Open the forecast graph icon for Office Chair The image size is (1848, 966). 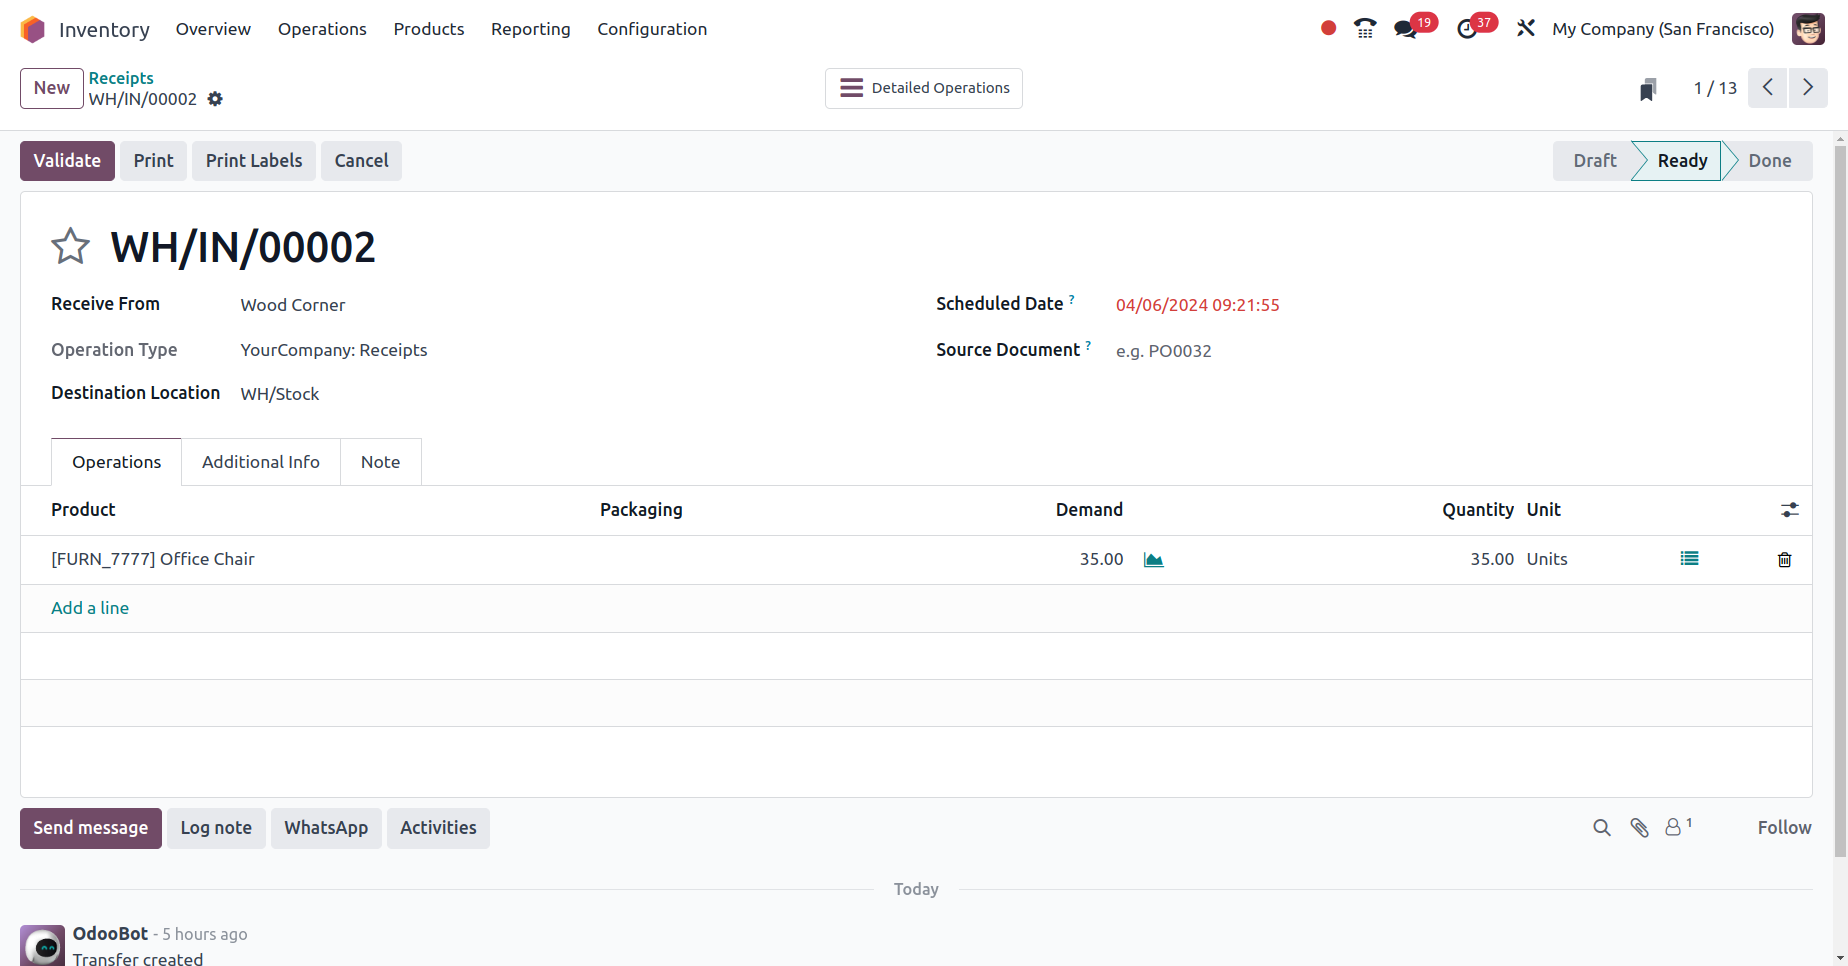tap(1153, 559)
